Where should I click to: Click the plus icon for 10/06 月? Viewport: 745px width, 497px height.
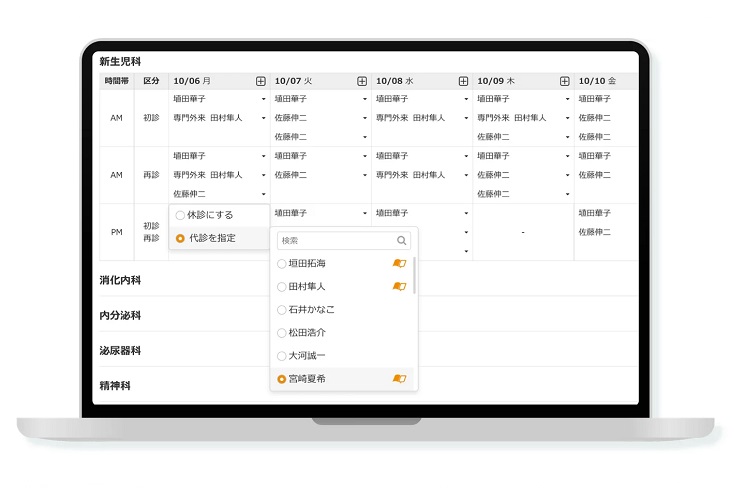click(x=261, y=81)
